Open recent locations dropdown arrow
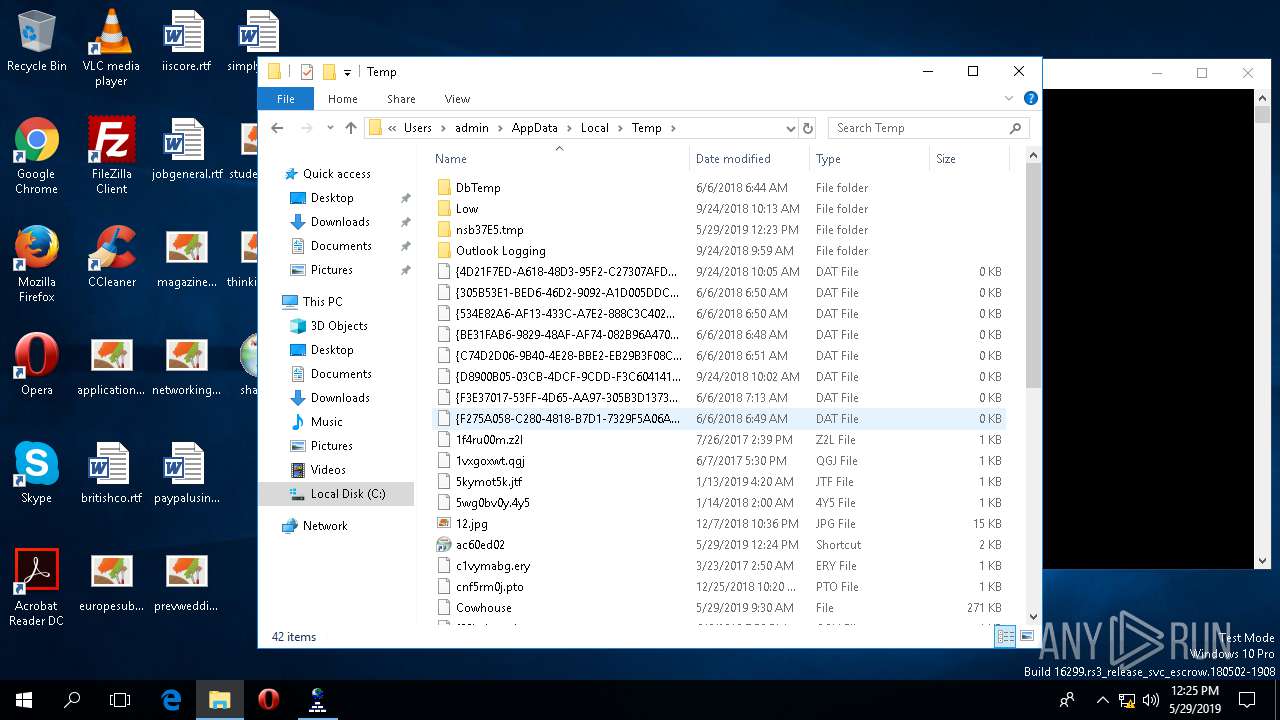 pyautogui.click(x=328, y=128)
